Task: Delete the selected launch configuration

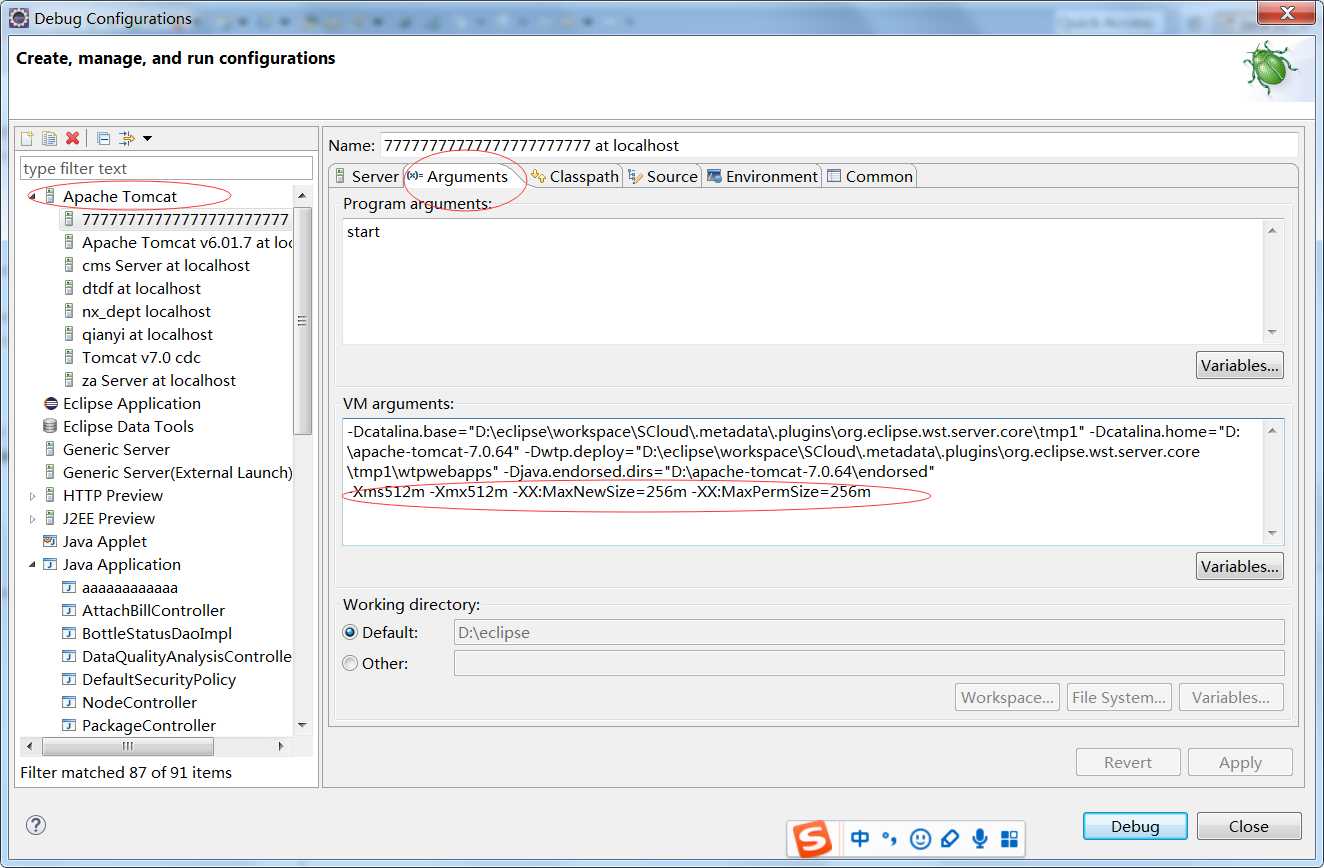Action: (72, 138)
